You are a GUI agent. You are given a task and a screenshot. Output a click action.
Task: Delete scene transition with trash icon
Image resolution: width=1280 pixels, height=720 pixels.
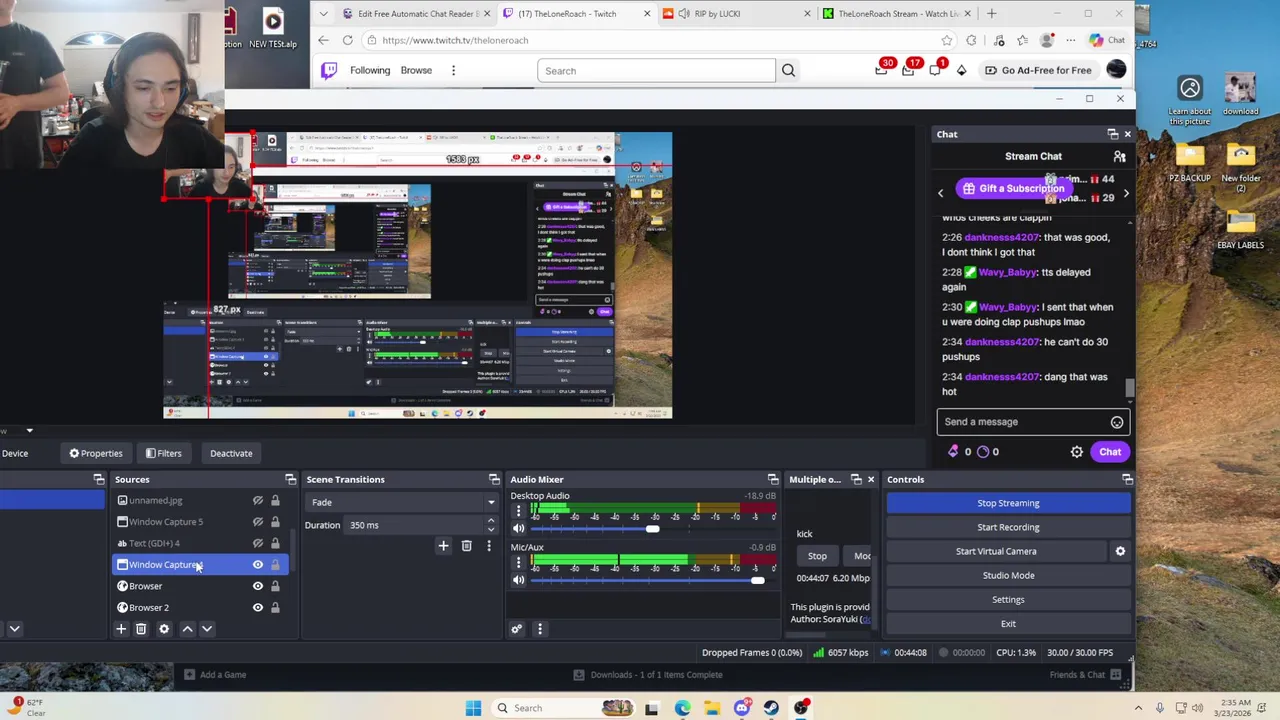[x=466, y=546]
